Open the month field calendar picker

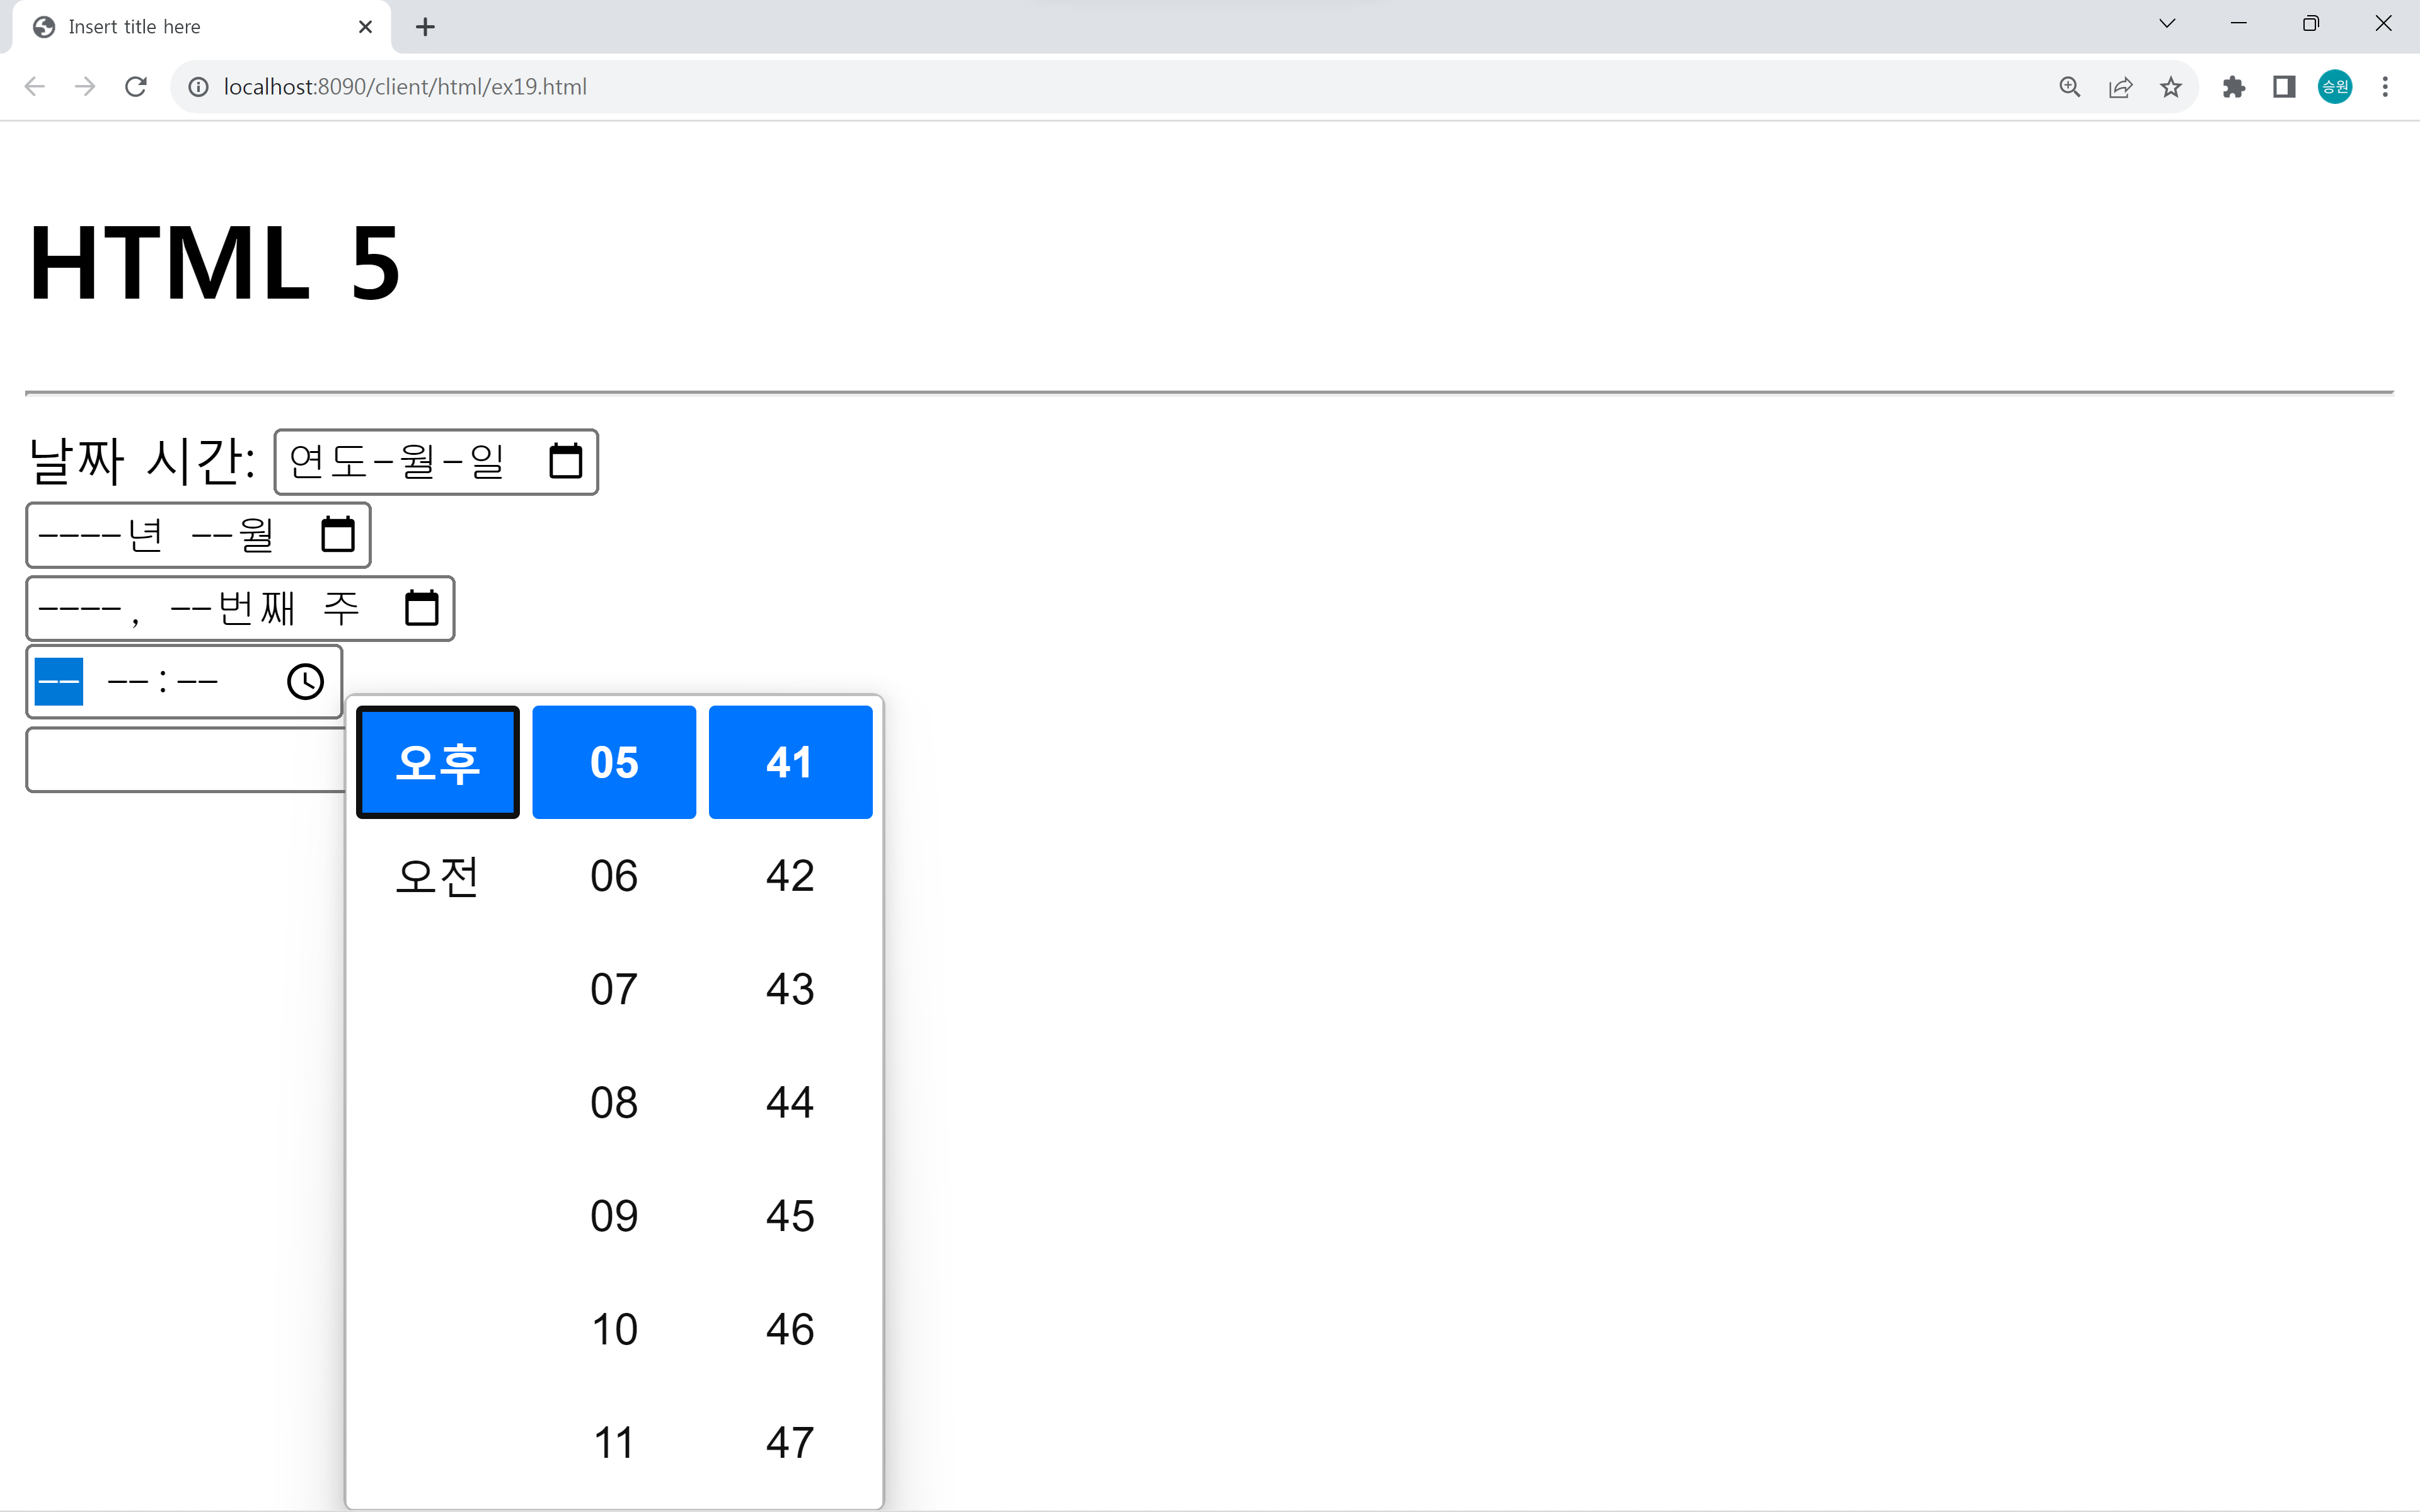(x=337, y=535)
